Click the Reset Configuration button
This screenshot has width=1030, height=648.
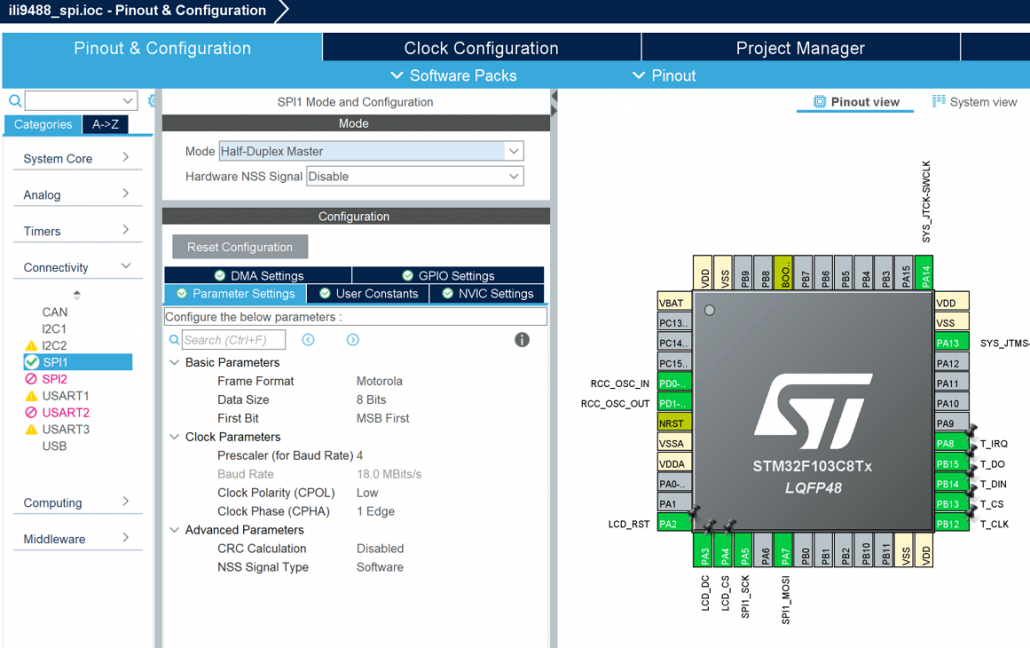[x=240, y=247]
